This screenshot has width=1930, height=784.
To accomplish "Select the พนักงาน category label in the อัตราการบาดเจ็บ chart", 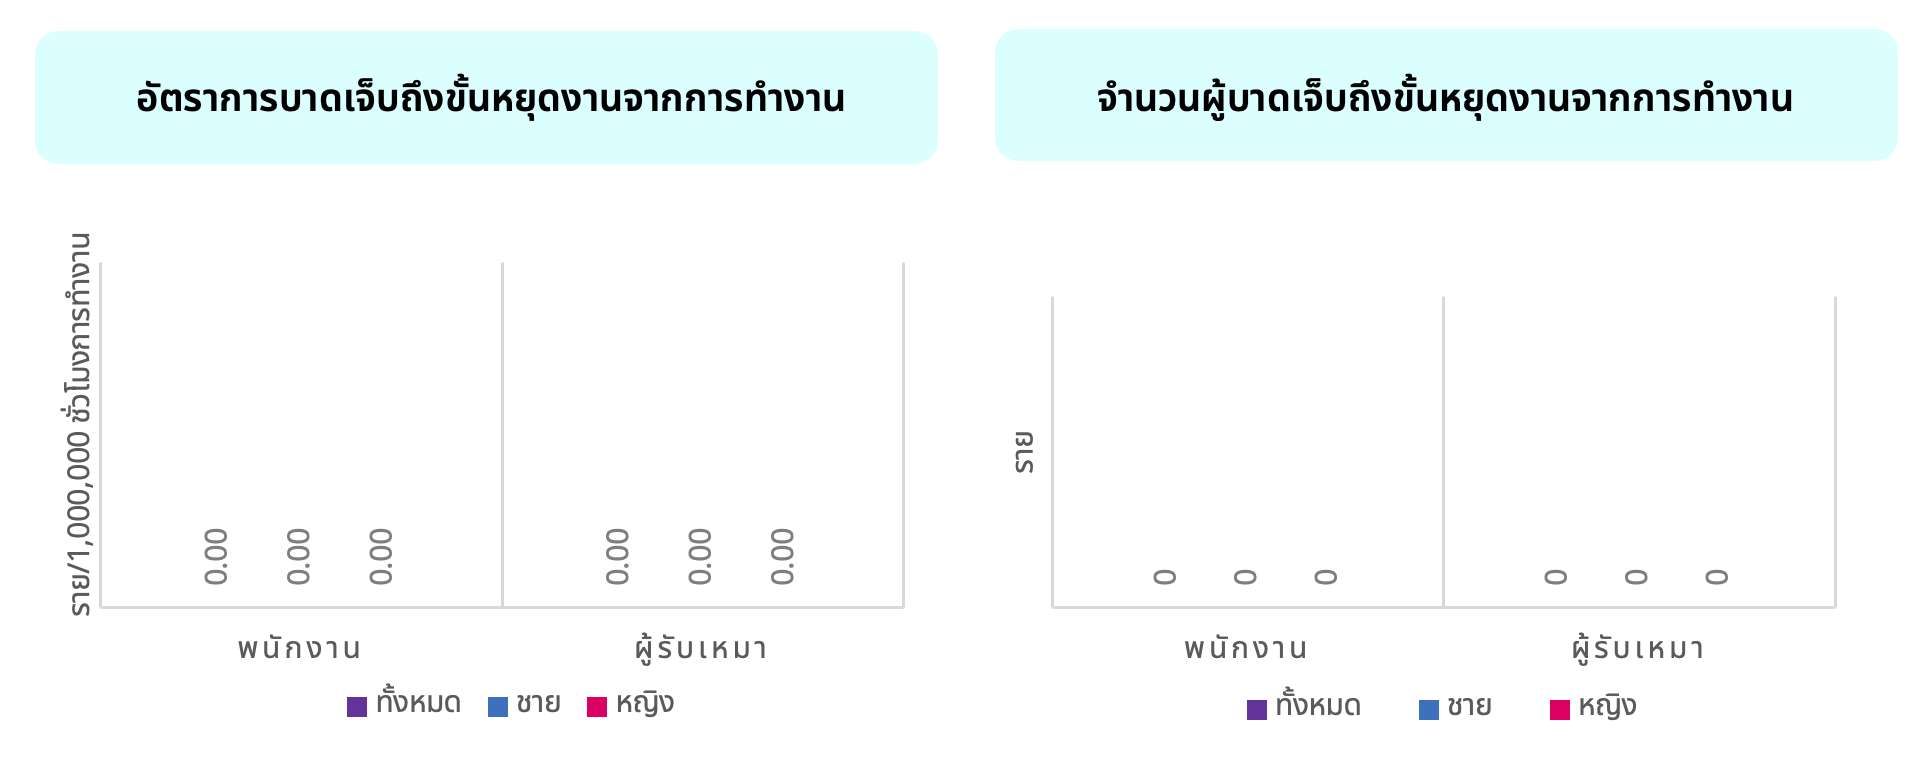I will 299,649.
